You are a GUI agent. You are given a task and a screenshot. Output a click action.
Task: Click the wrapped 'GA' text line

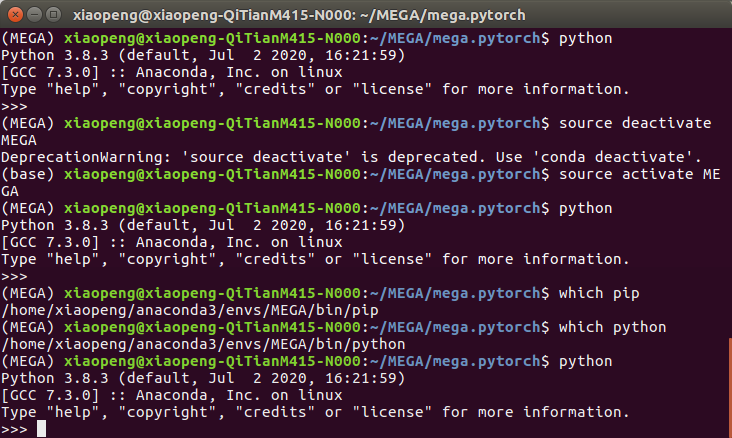coord(10,191)
